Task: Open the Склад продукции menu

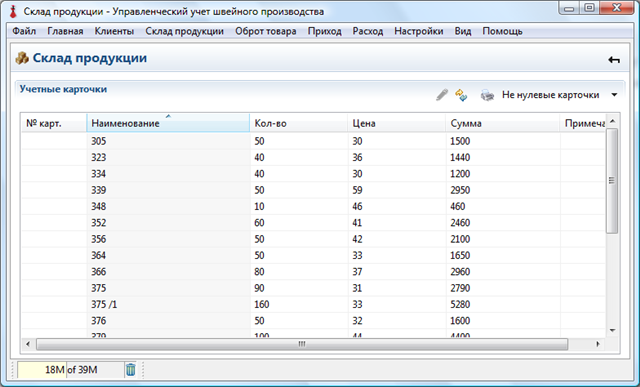Action: coord(184,31)
